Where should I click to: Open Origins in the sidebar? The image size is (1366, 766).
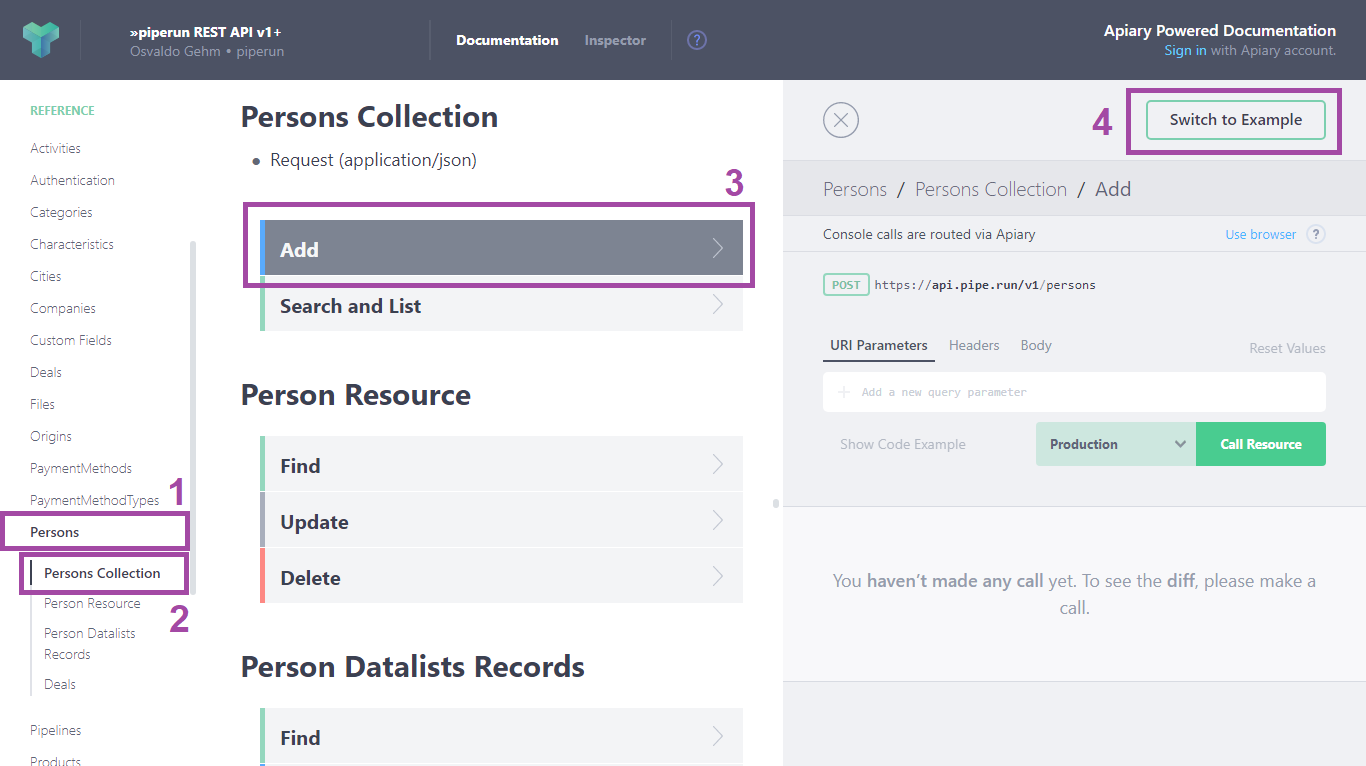click(51, 436)
